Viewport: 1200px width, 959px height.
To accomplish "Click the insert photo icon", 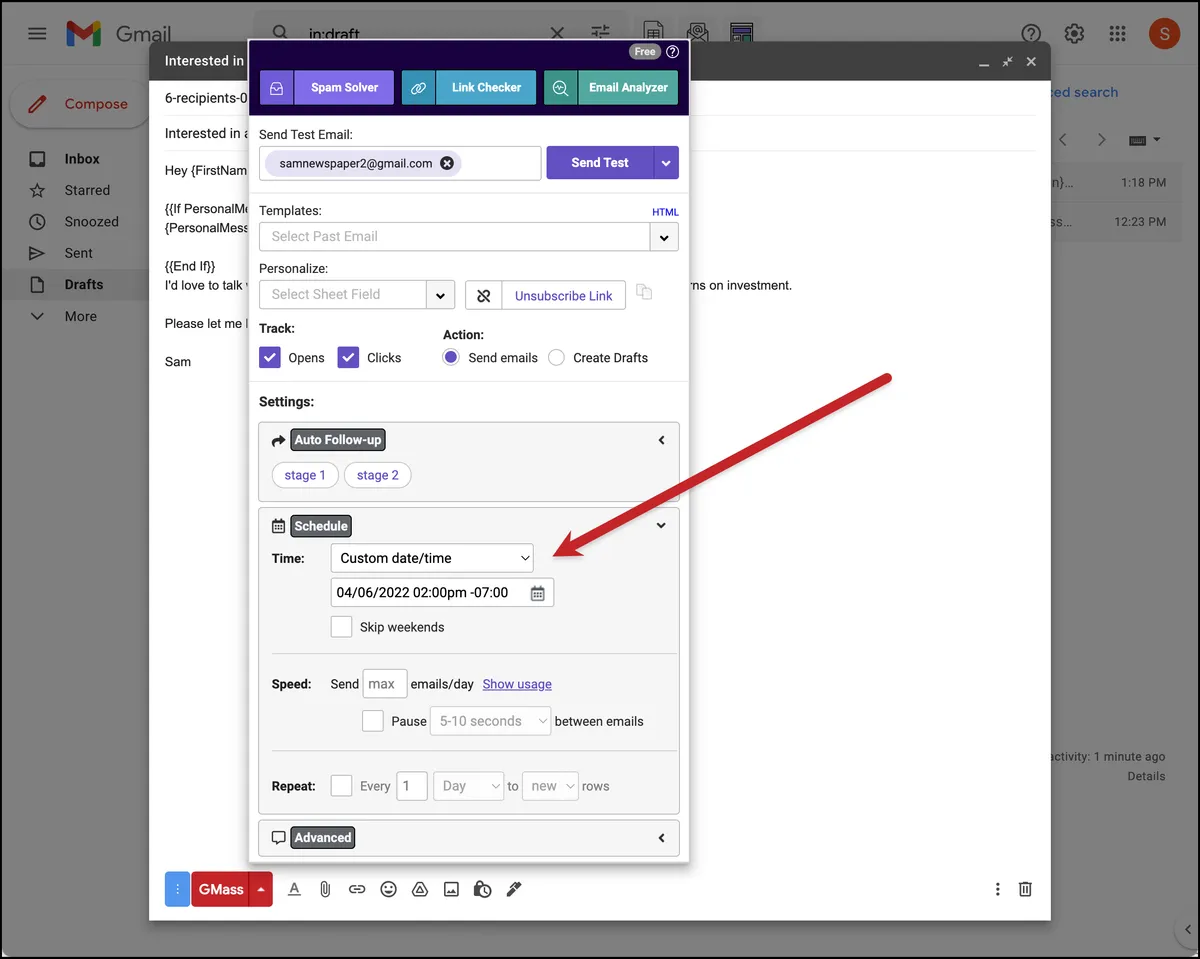I will [451, 889].
